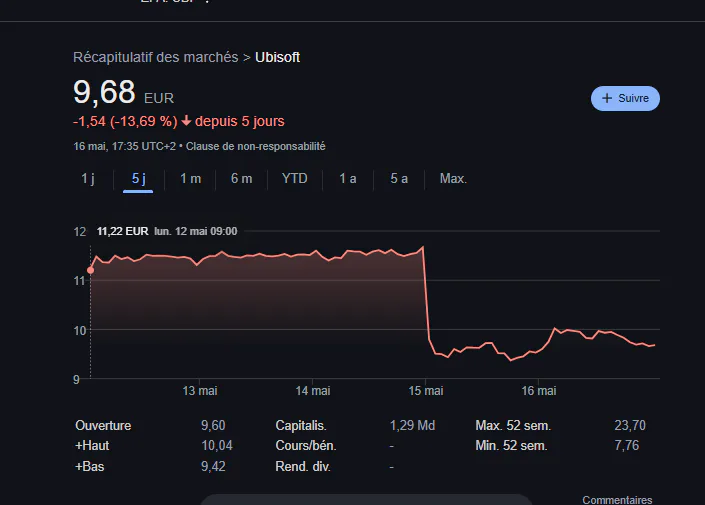The image size is (705, 505).
Task: Show the YTD range tab
Action: (x=294, y=179)
